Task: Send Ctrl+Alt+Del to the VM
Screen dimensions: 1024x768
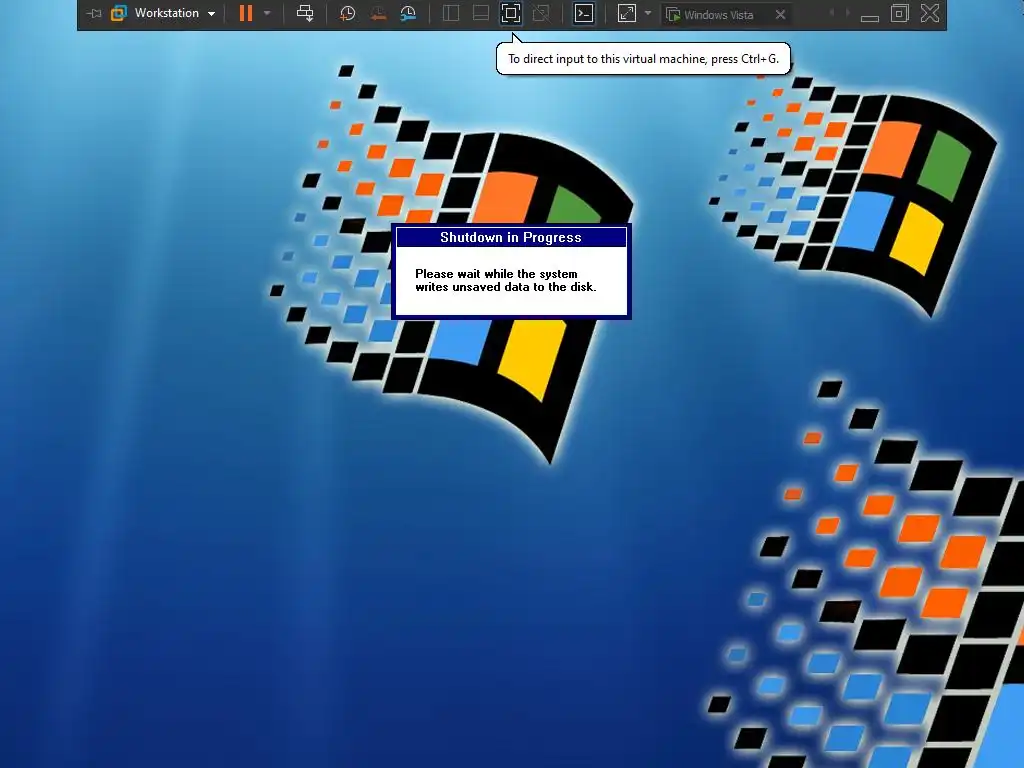Action: (305, 13)
